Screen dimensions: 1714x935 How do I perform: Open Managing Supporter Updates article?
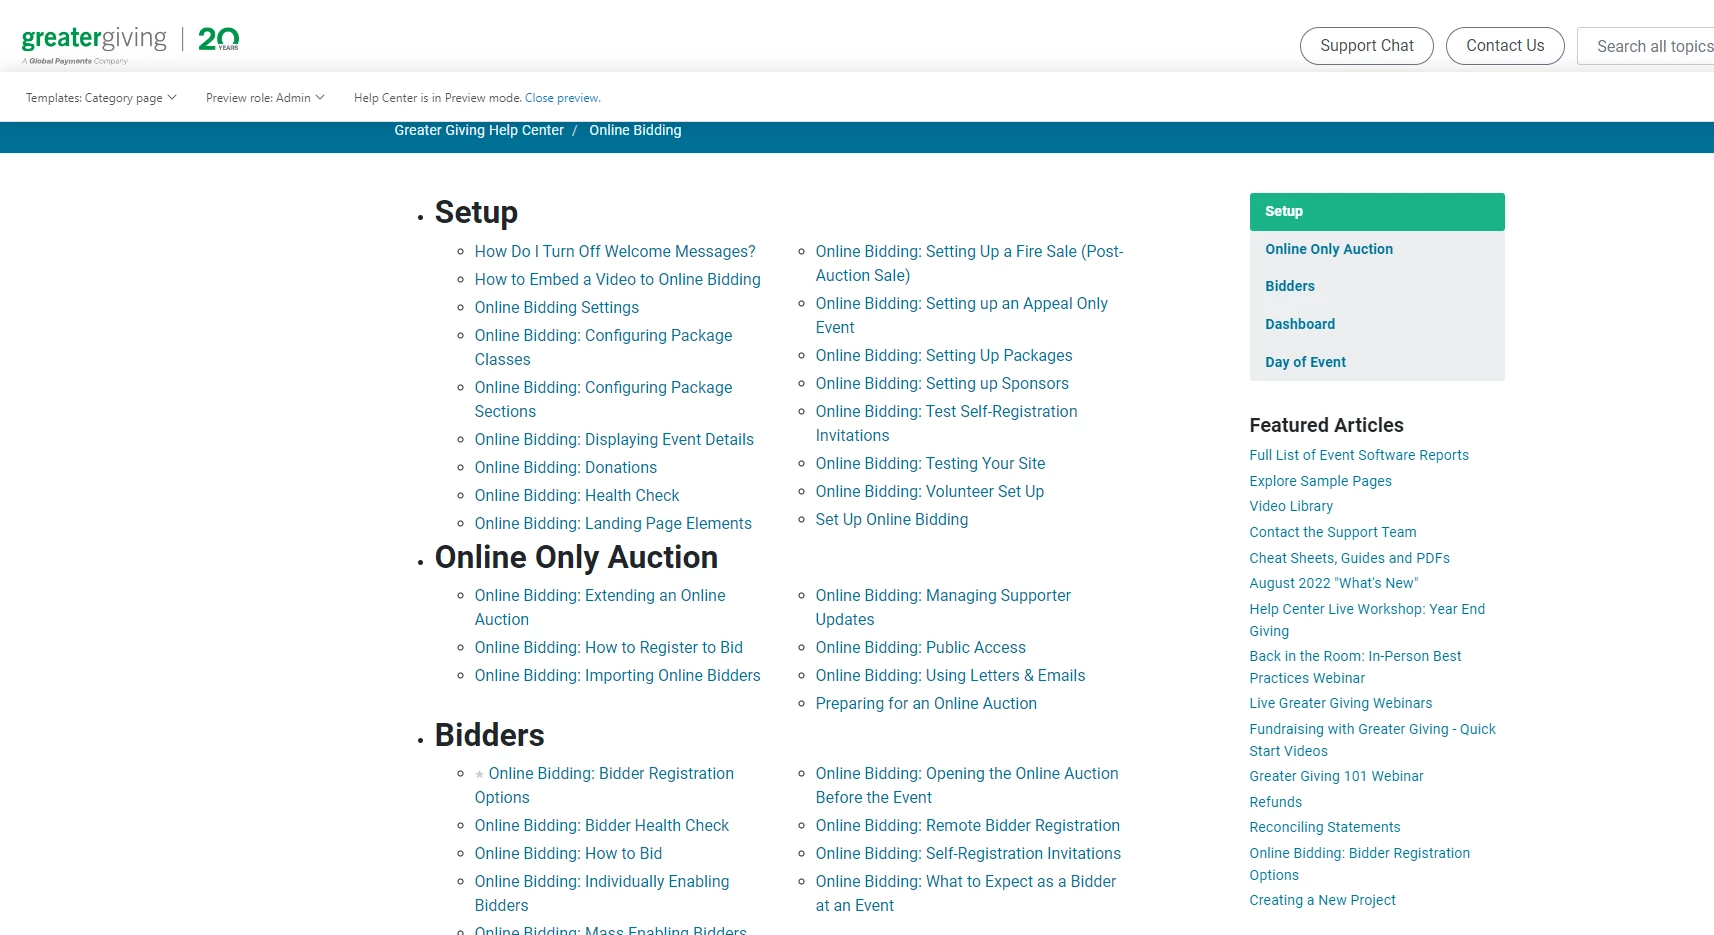pyautogui.click(x=943, y=608)
